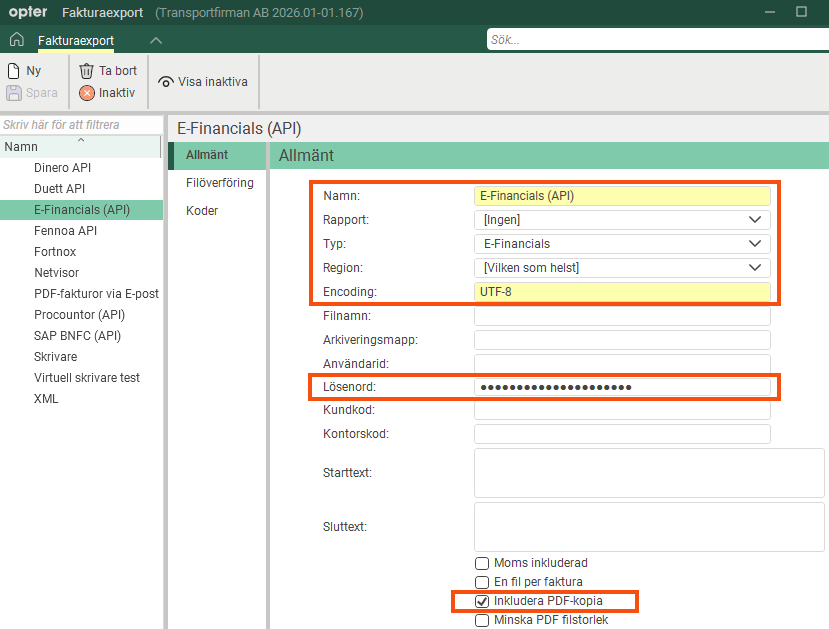Select Procountor (API) in the list
Viewport: 829px width, 629px height.
(x=79, y=315)
